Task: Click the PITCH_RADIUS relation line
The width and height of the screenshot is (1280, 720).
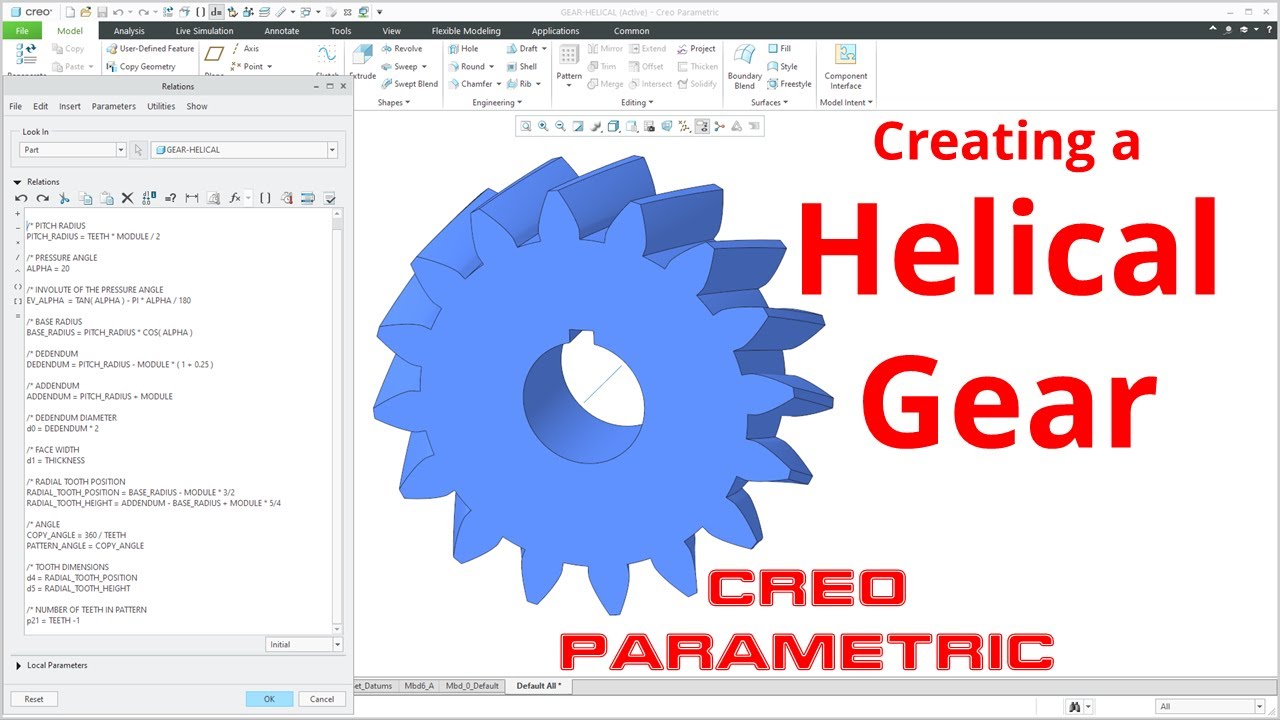Action: [x=93, y=237]
